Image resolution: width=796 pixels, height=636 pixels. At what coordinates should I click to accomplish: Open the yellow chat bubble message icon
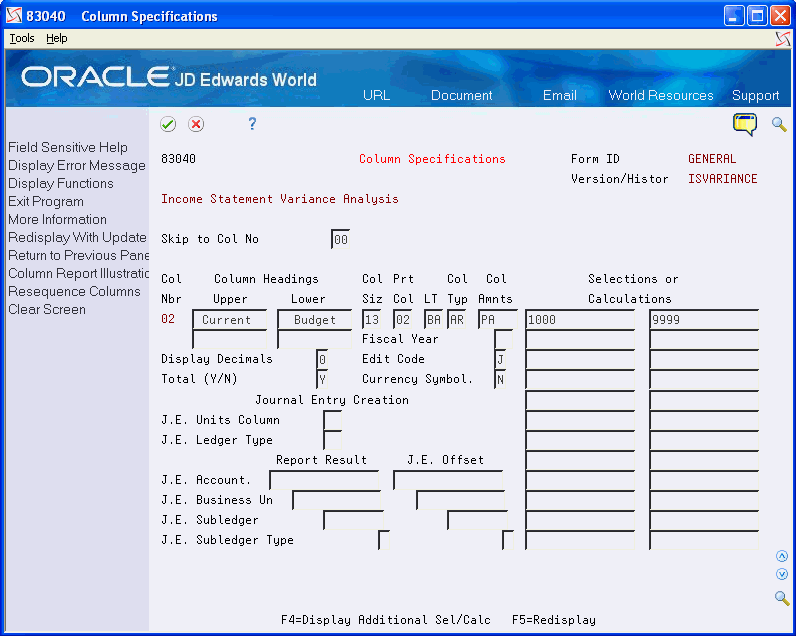[745, 124]
